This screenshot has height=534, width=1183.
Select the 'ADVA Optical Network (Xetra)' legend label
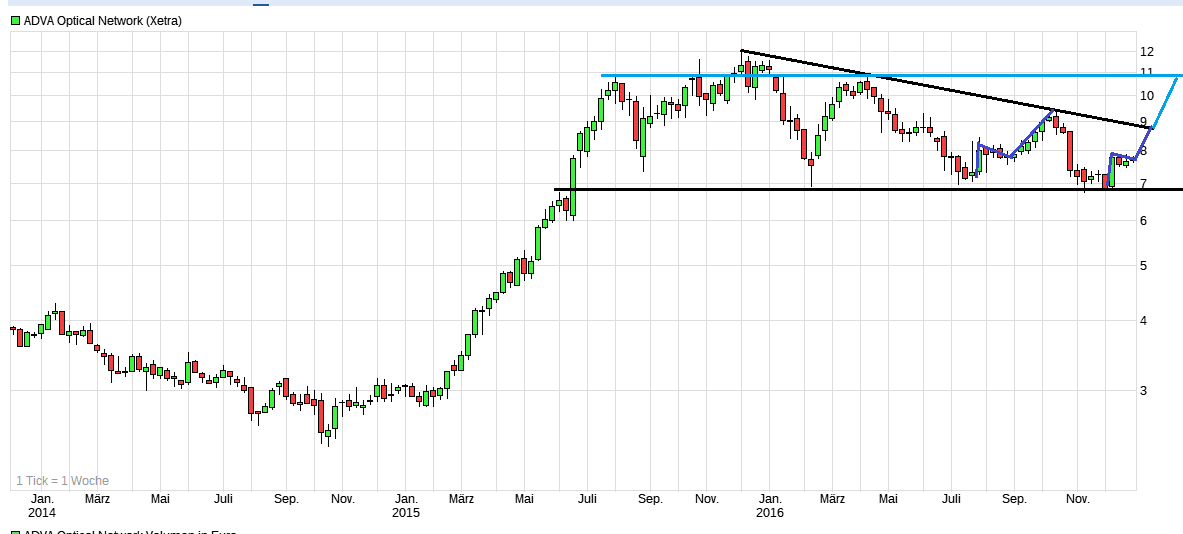pos(103,21)
